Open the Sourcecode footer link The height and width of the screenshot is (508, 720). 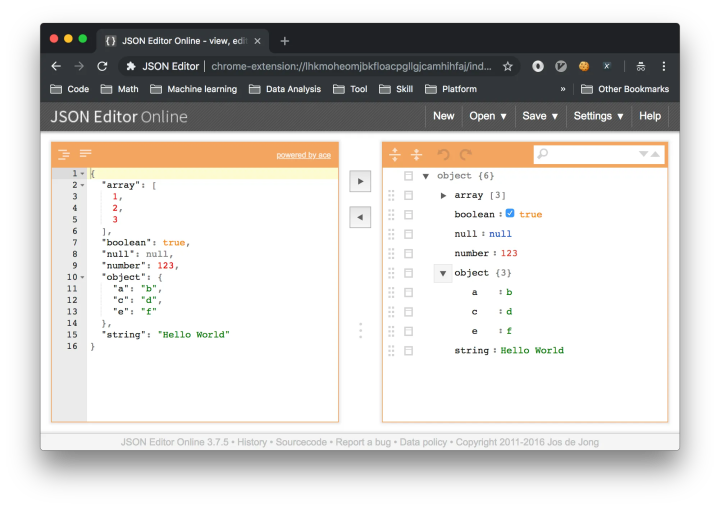[301, 442]
